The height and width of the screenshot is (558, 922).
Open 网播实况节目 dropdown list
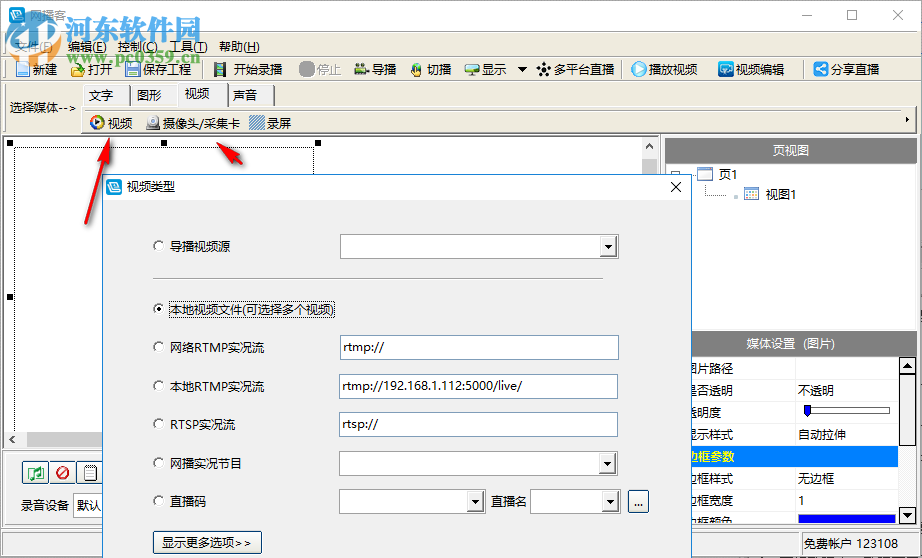[x=607, y=463]
